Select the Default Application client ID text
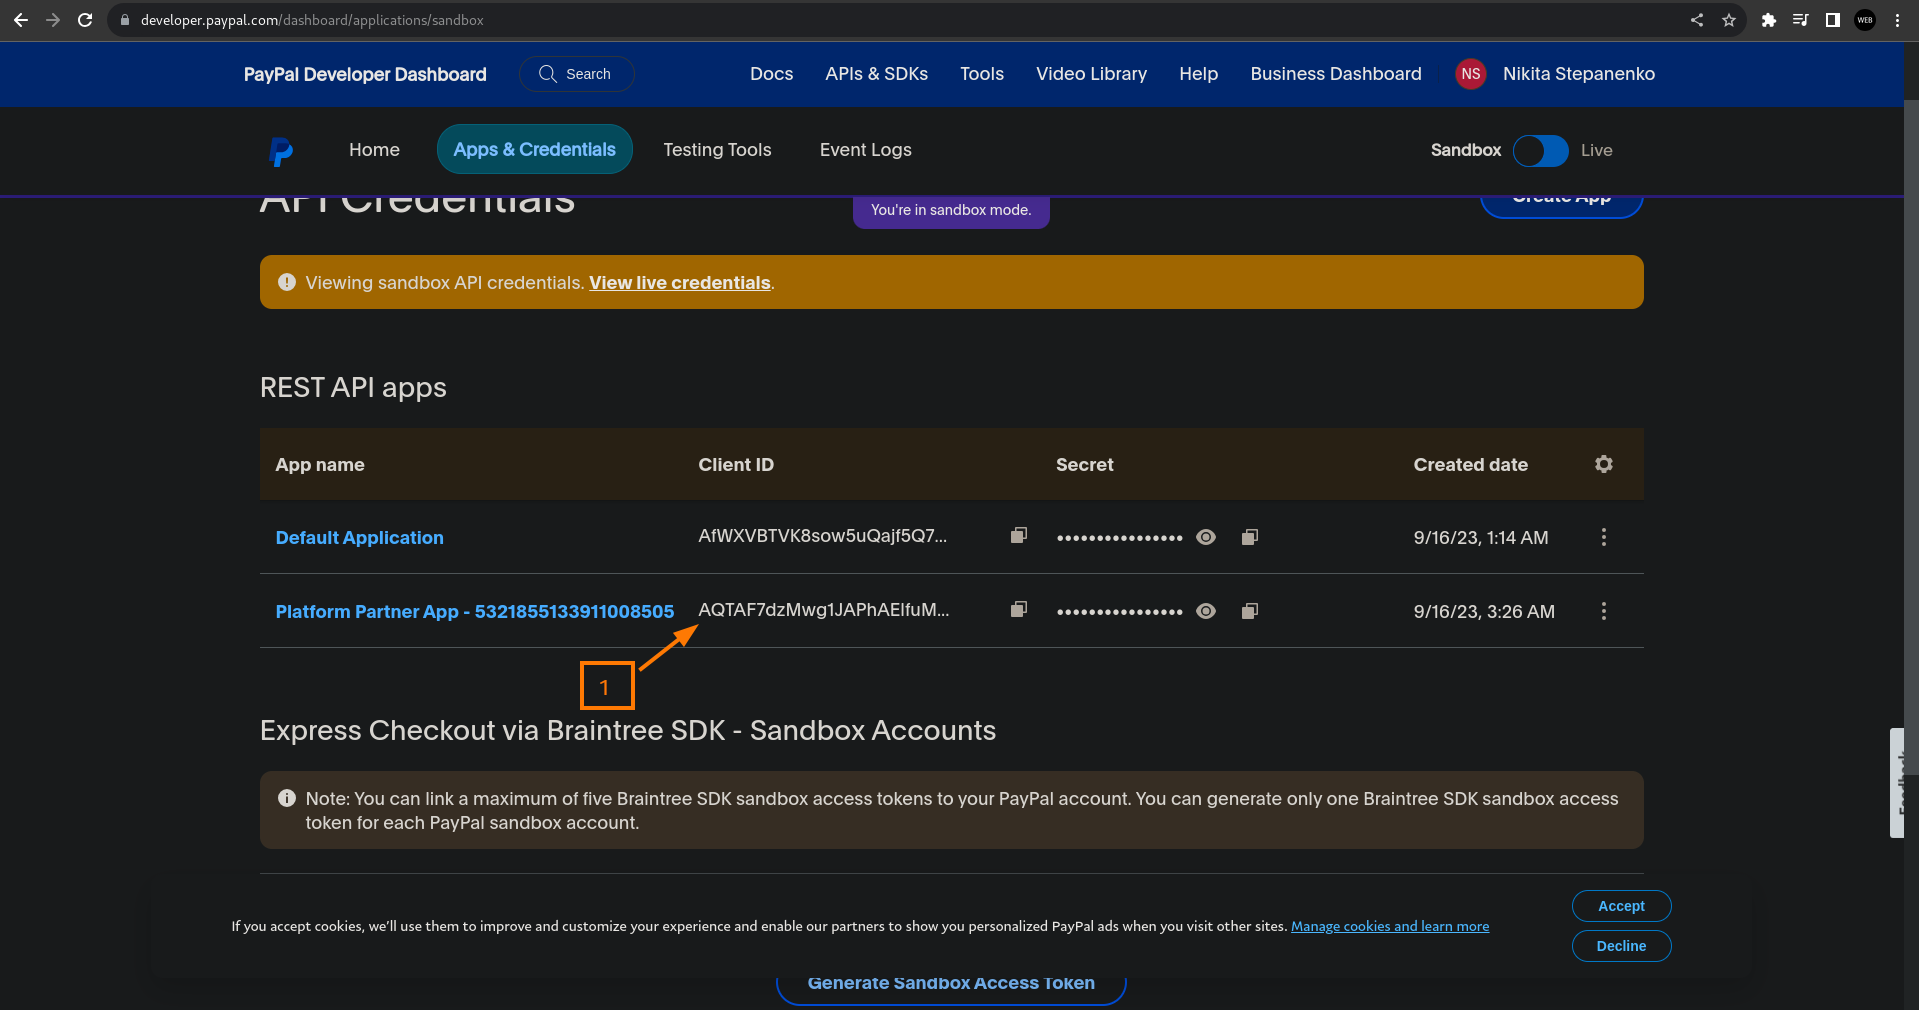 coord(823,536)
